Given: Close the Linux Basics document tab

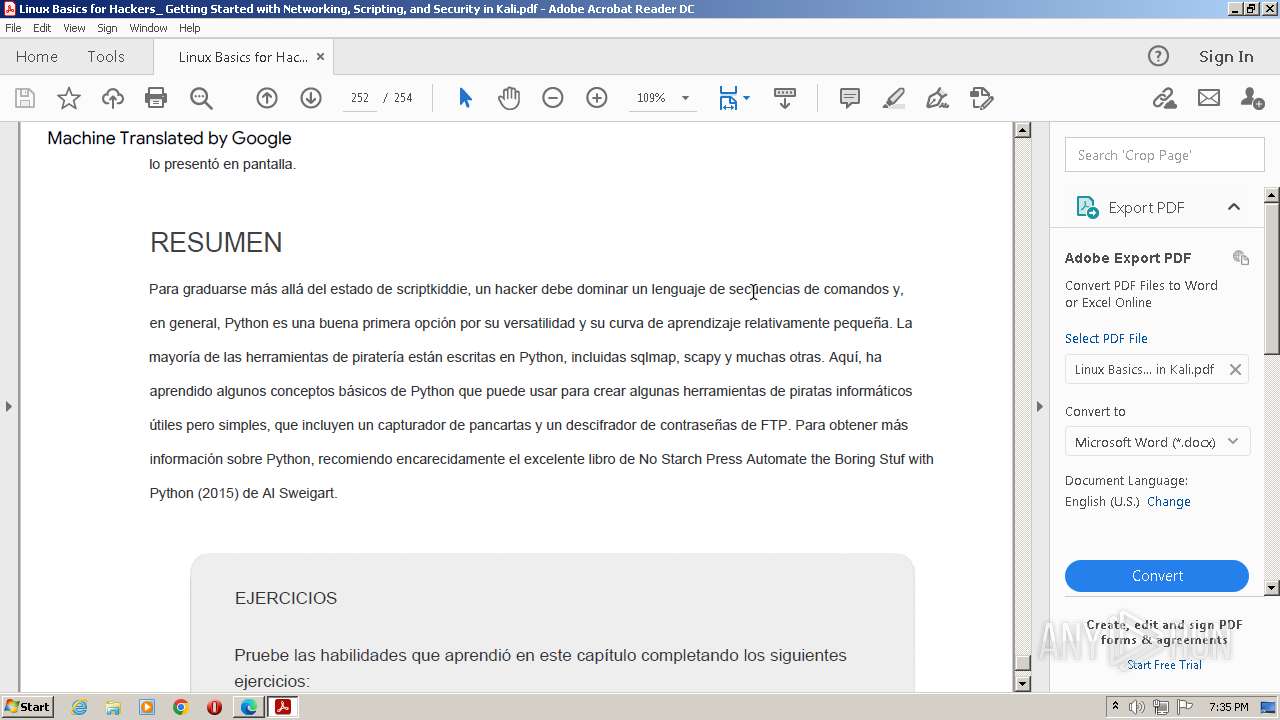Looking at the screenshot, I should point(320,57).
